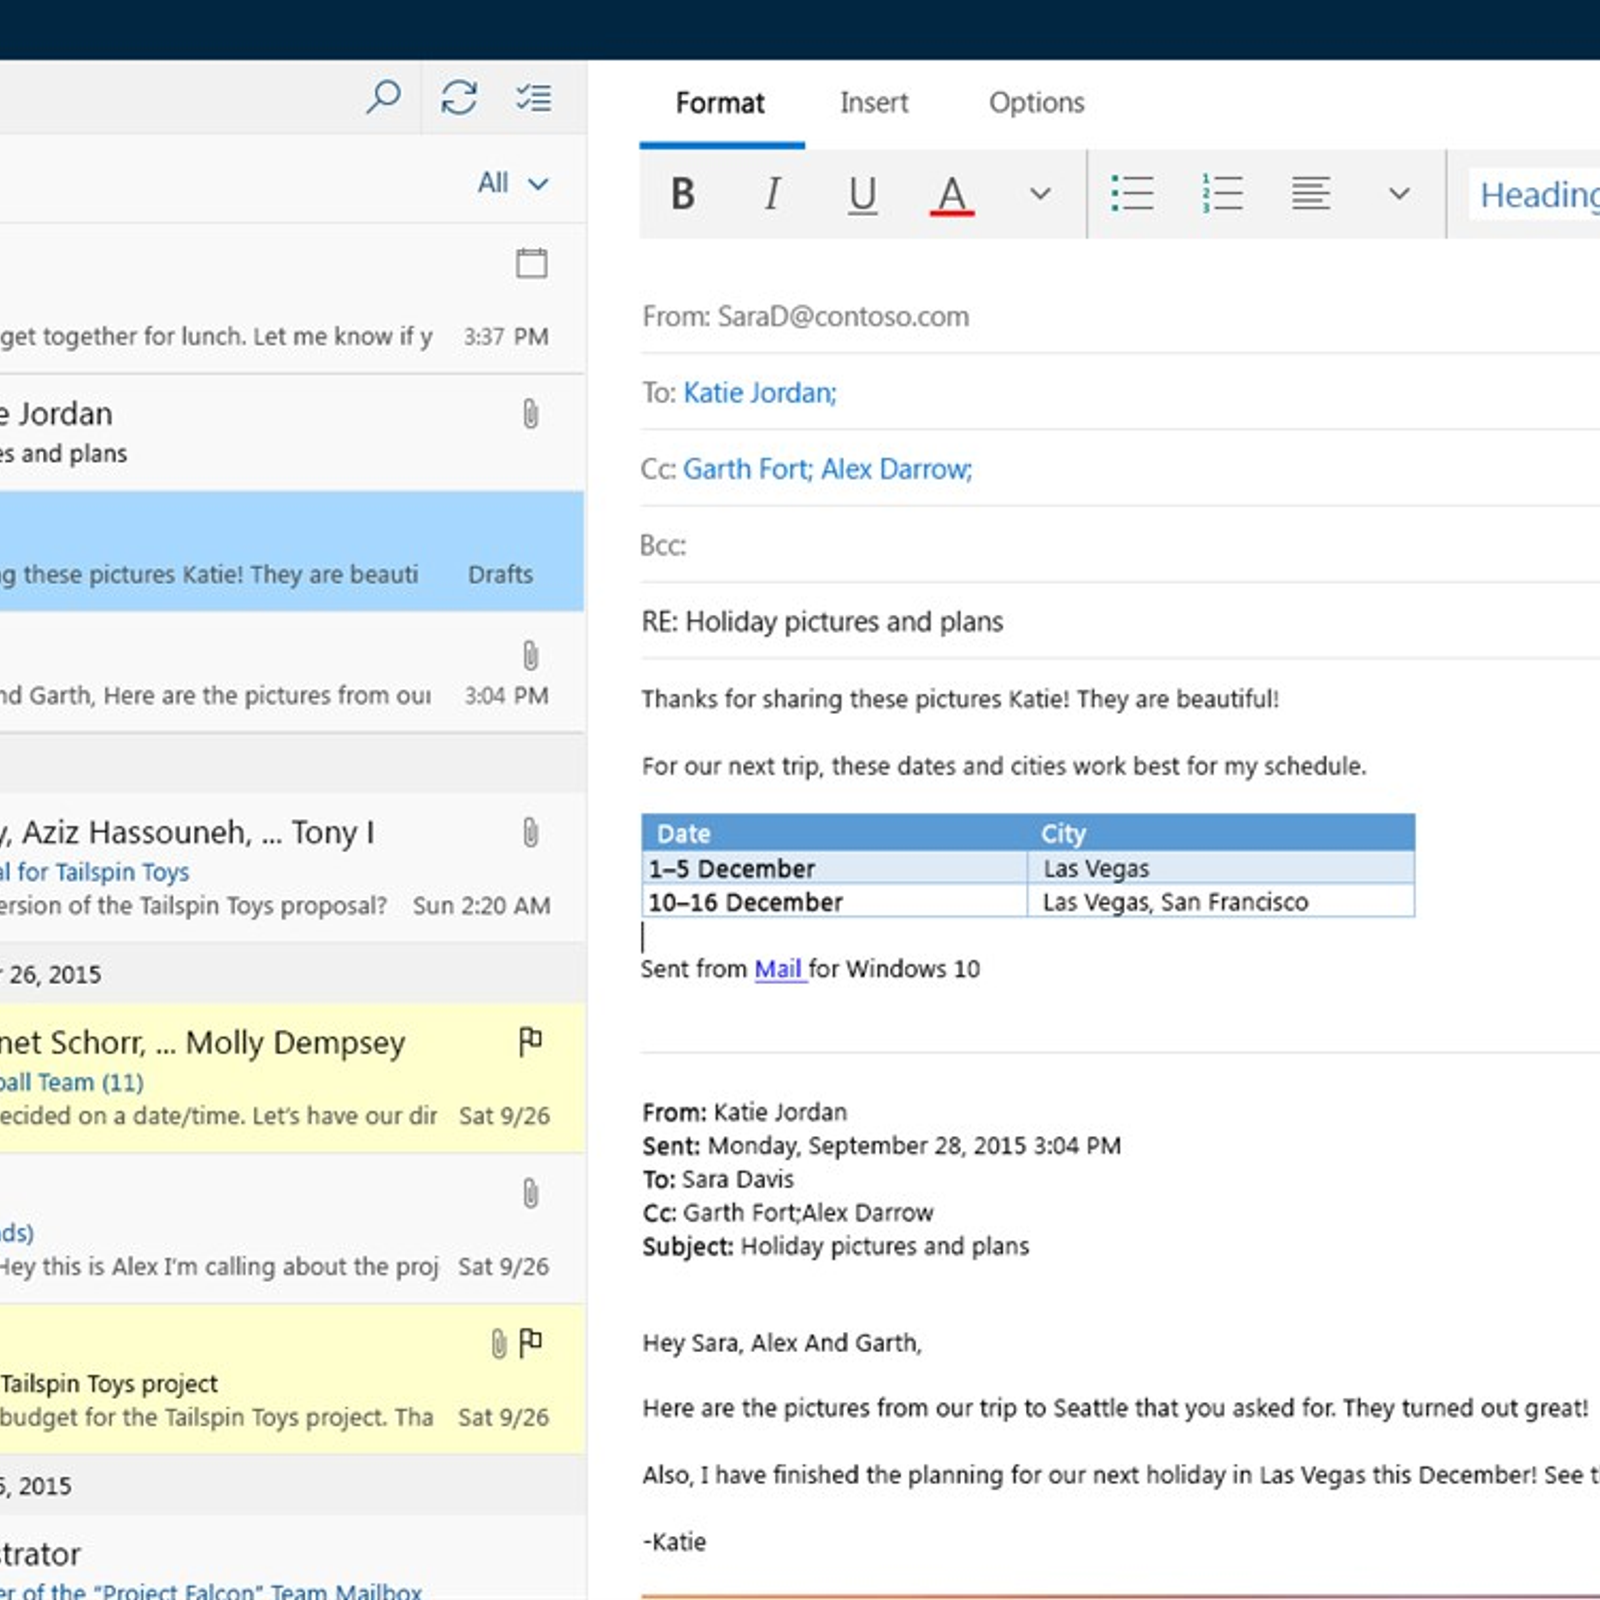
Task: Switch to the Insert tab
Action: (874, 103)
